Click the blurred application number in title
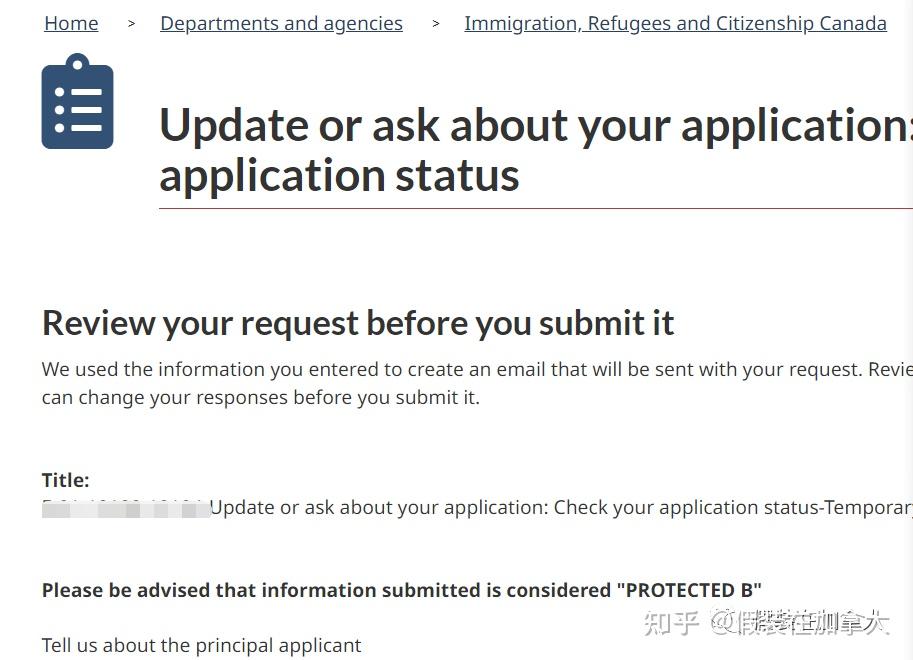Image resolution: width=913 pixels, height=660 pixels. click(125, 508)
